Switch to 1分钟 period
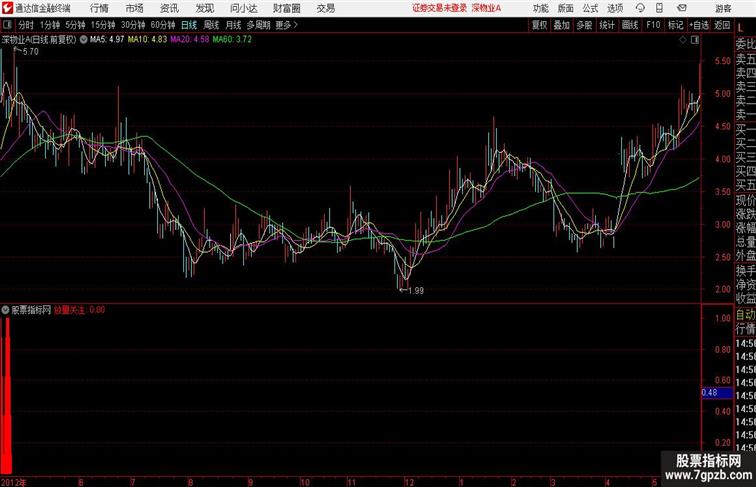 pyautogui.click(x=50, y=25)
